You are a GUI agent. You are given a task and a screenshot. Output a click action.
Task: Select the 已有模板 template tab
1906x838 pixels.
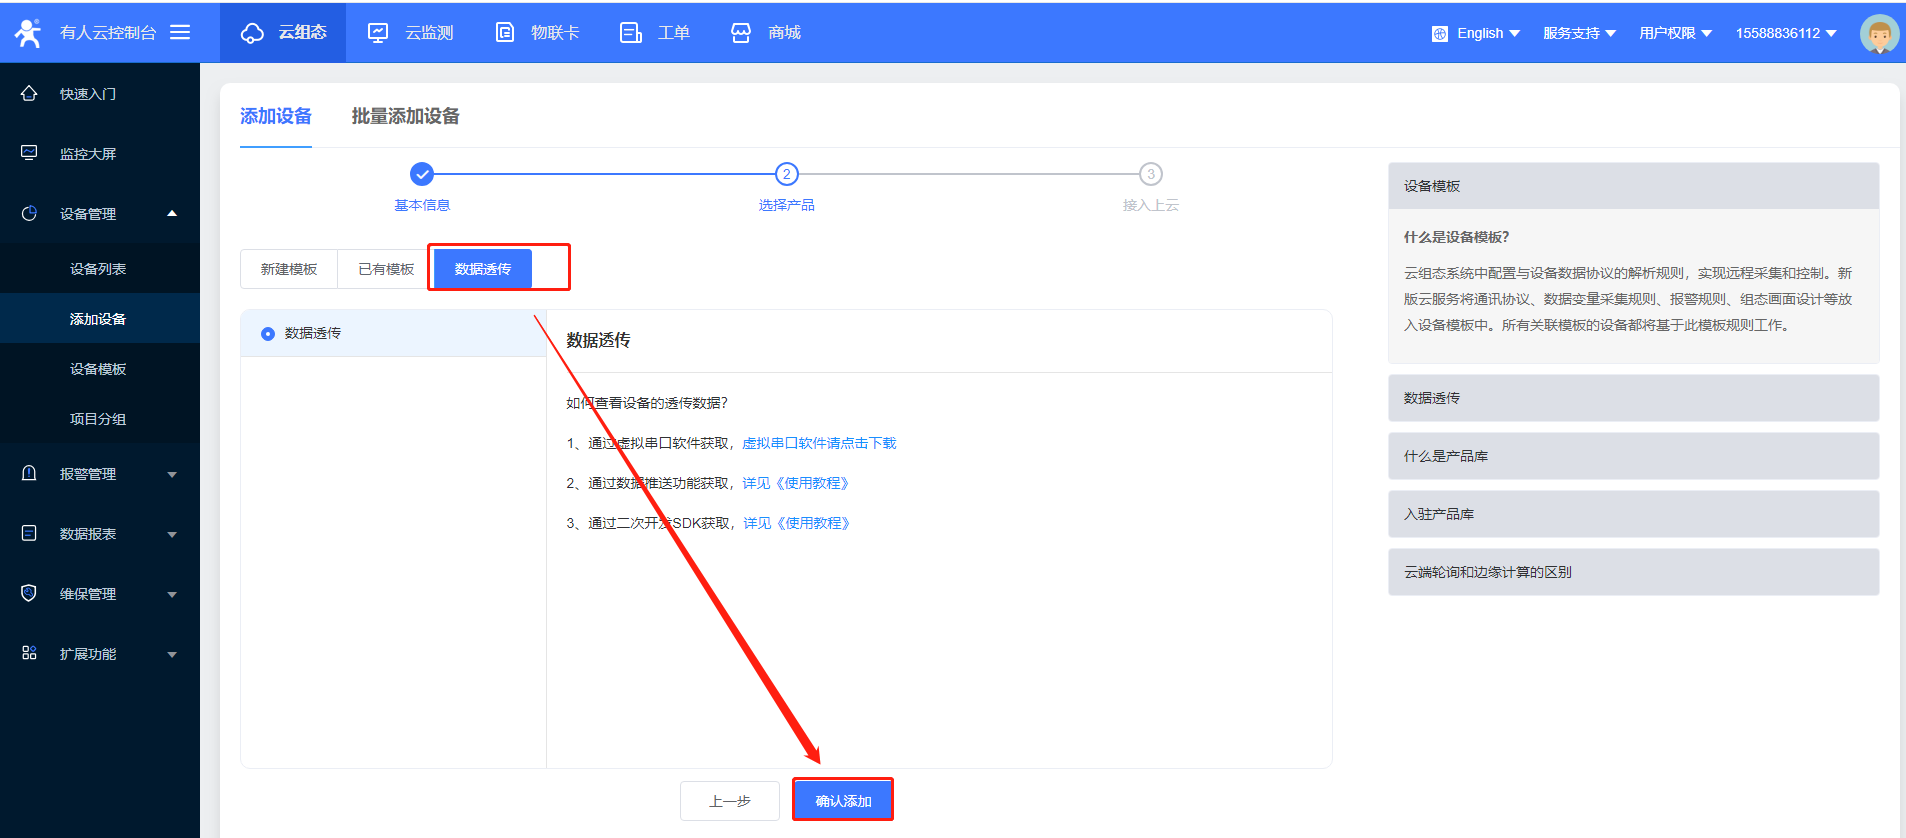(x=386, y=269)
